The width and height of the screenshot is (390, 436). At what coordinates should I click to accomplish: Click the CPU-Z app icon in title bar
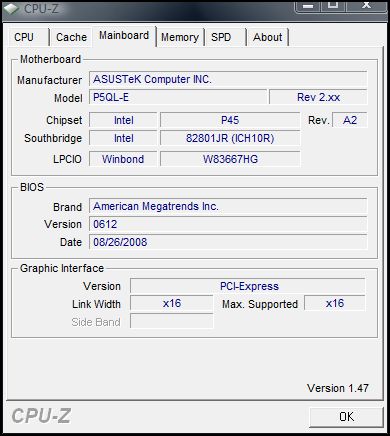(11, 9)
